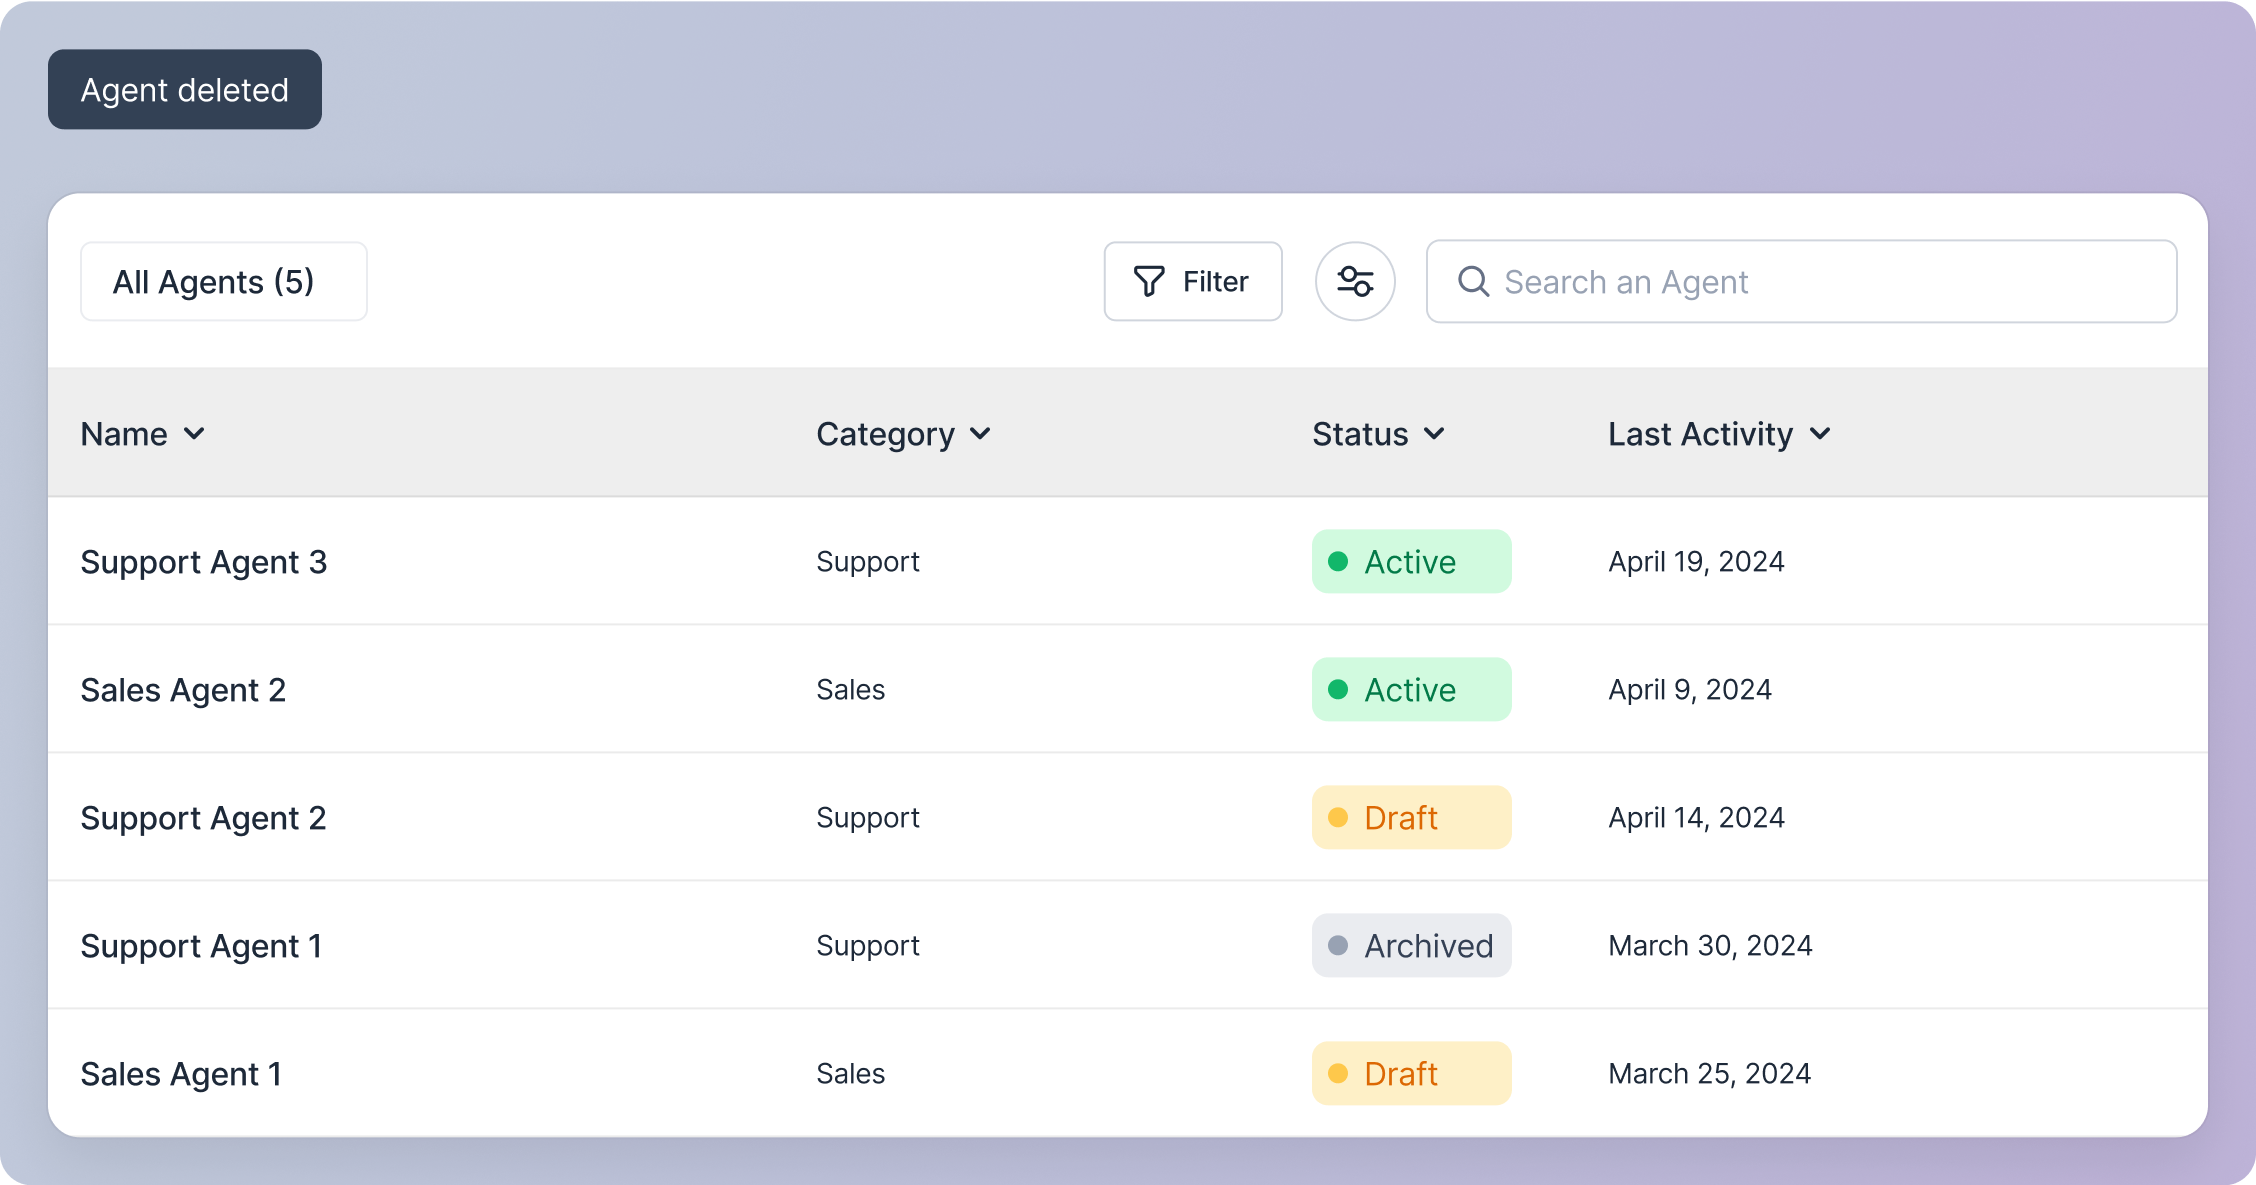
Task: Click the funnel Filter button
Action: coord(1192,282)
